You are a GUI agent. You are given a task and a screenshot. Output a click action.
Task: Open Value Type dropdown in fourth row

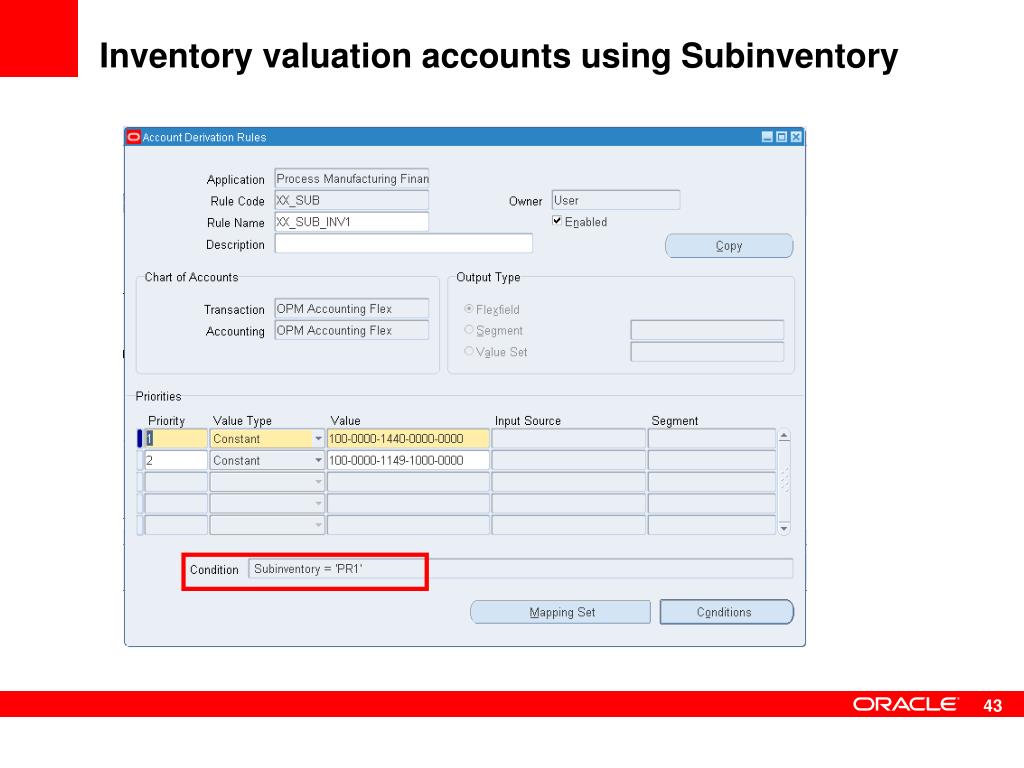click(x=318, y=504)
